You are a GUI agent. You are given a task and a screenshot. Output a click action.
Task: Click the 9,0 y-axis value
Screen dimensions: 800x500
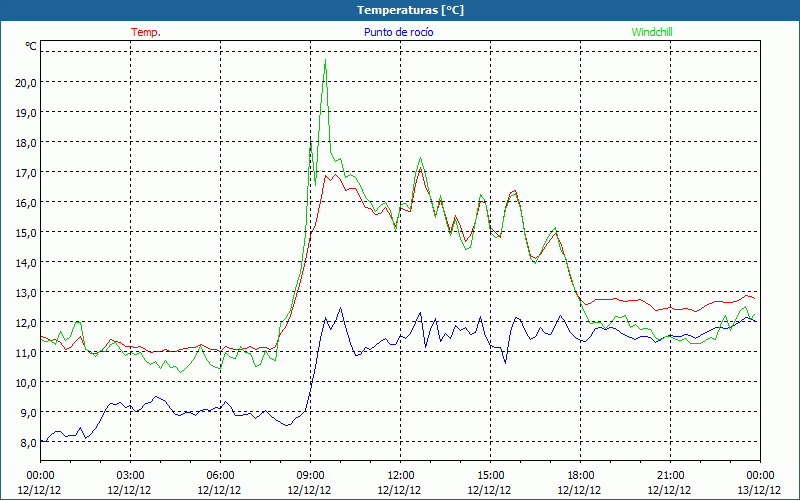pos(28,413)
